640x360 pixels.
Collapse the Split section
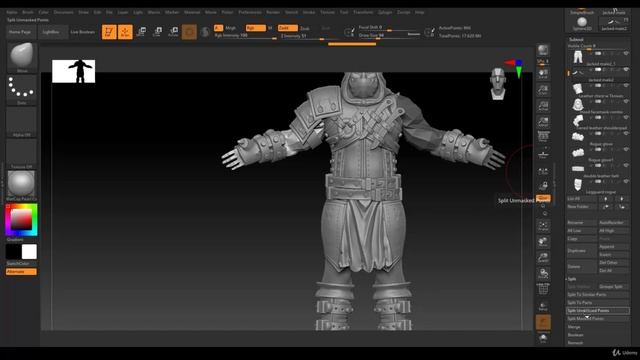[x=572, y=279]
